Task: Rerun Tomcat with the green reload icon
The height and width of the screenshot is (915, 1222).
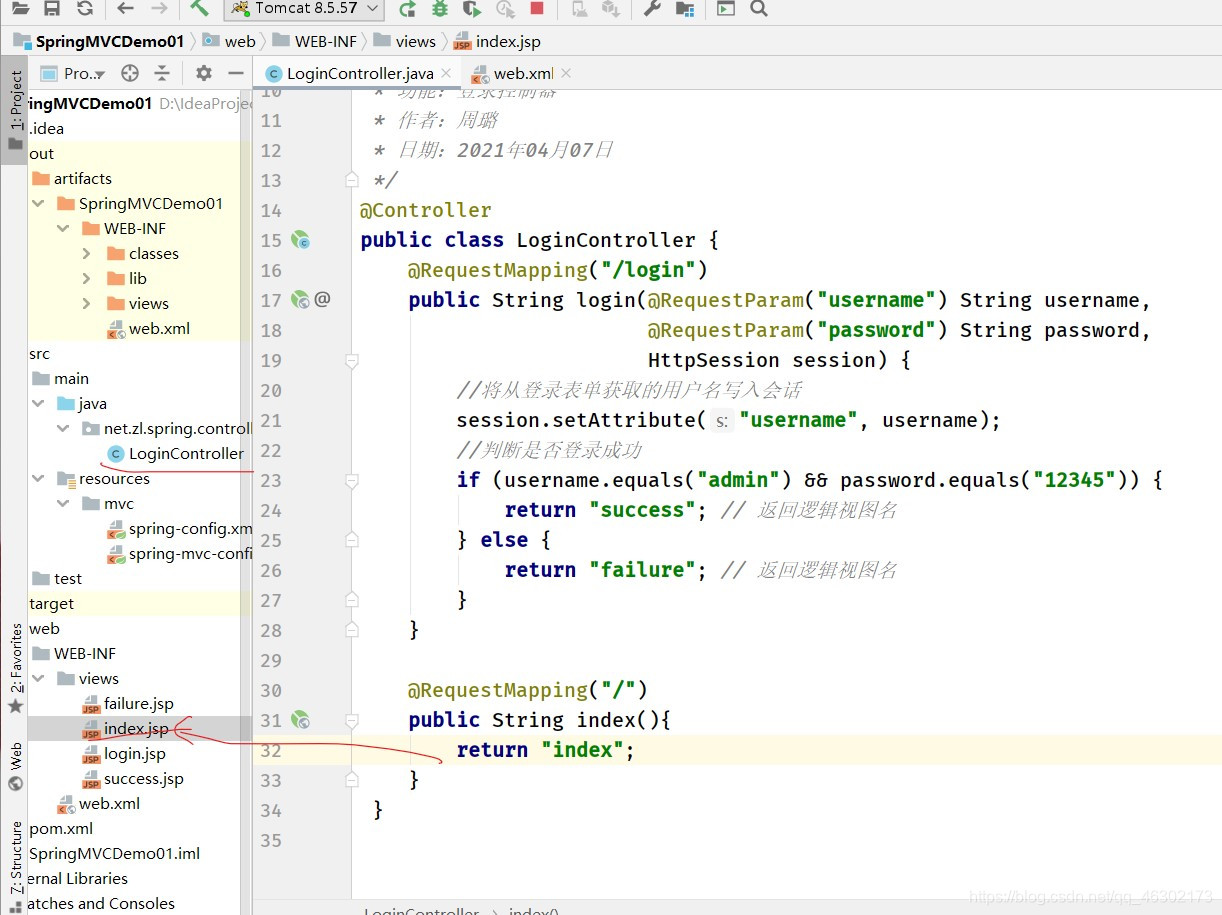Action: point(407,9)
